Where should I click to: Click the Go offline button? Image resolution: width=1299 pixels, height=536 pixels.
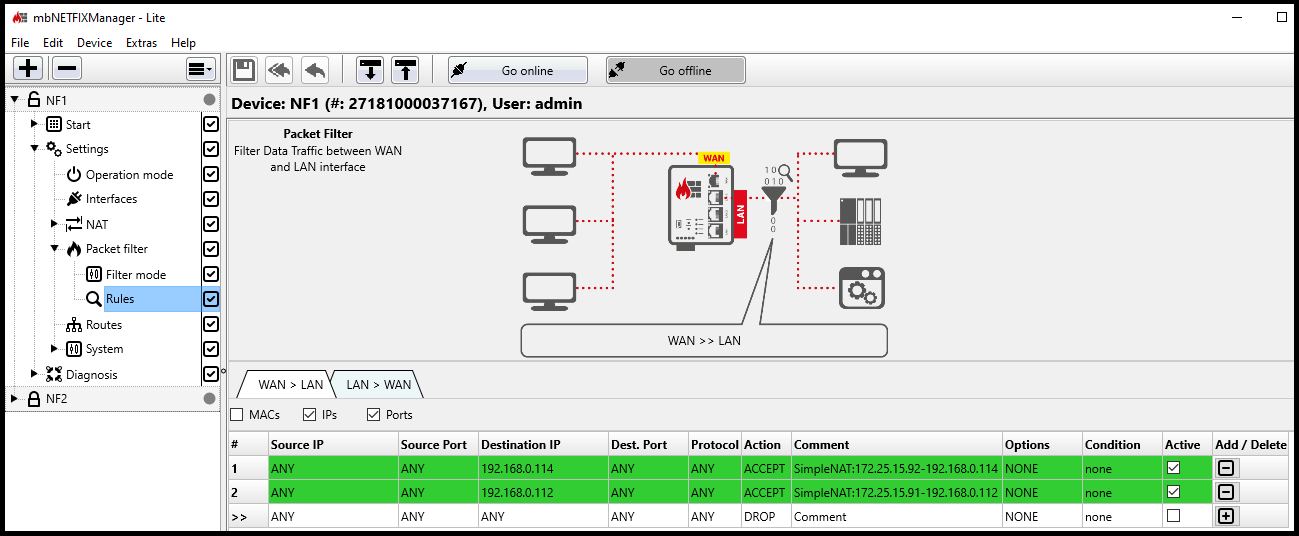click(676, 70)
